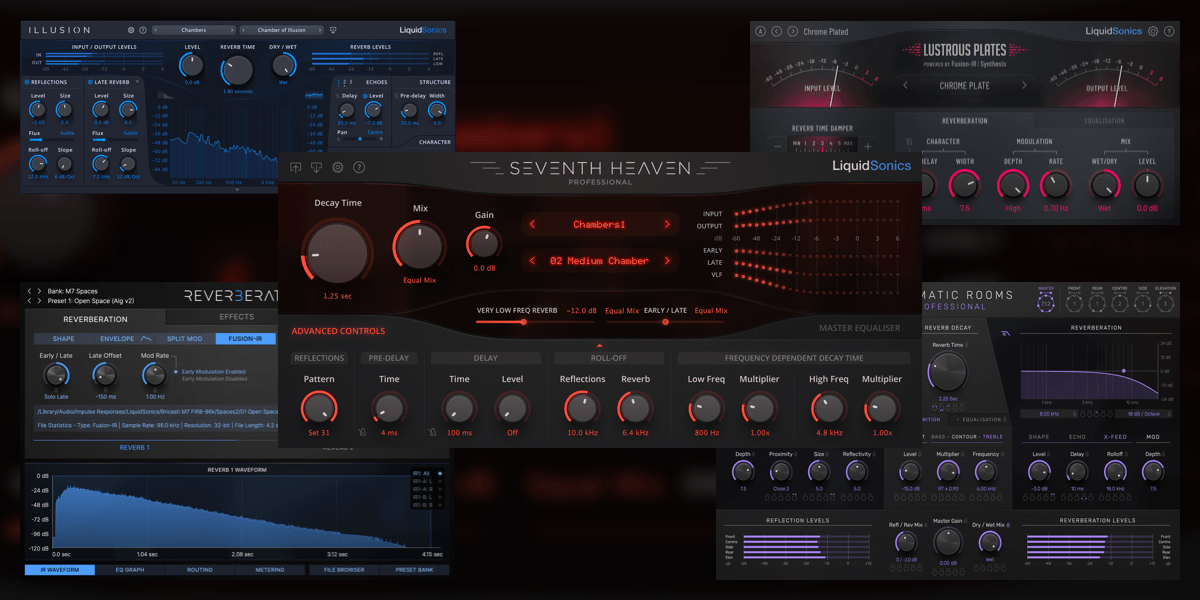
Task: Click the Reverb Time knob in Illusion
Action: [237, 70]
